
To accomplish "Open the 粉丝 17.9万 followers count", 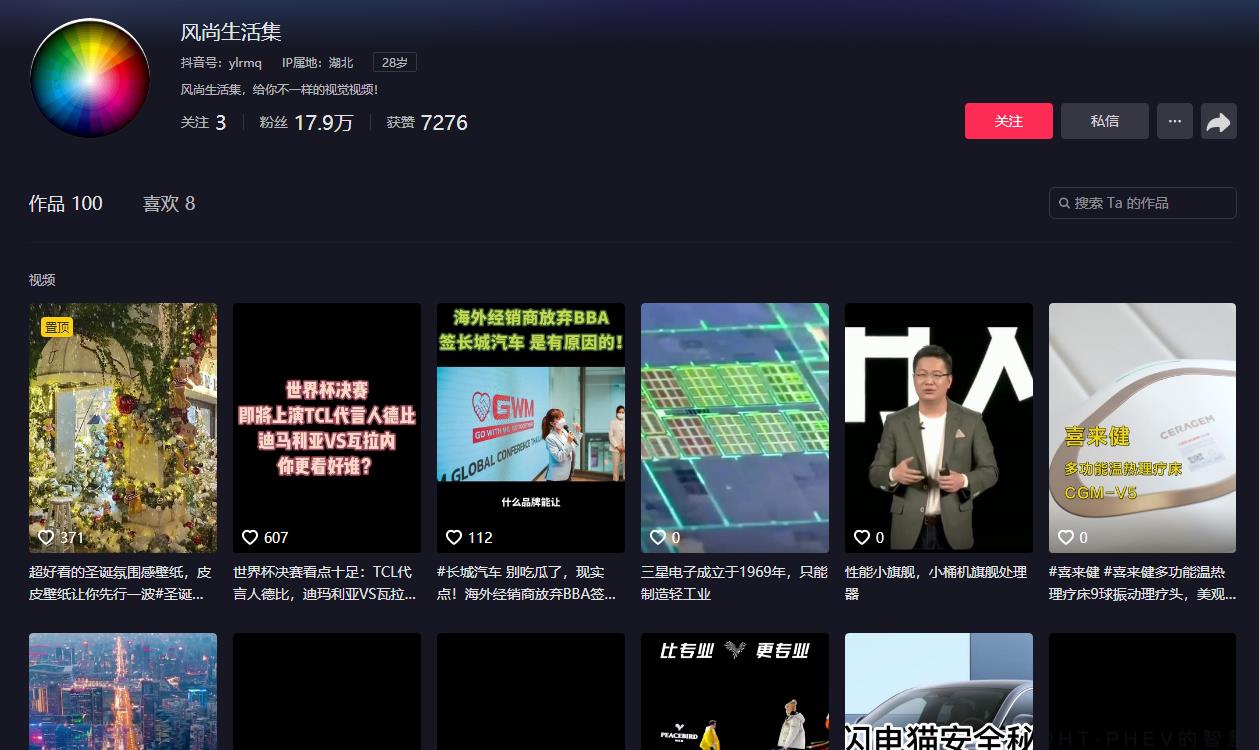I will [x=306, y=122].
